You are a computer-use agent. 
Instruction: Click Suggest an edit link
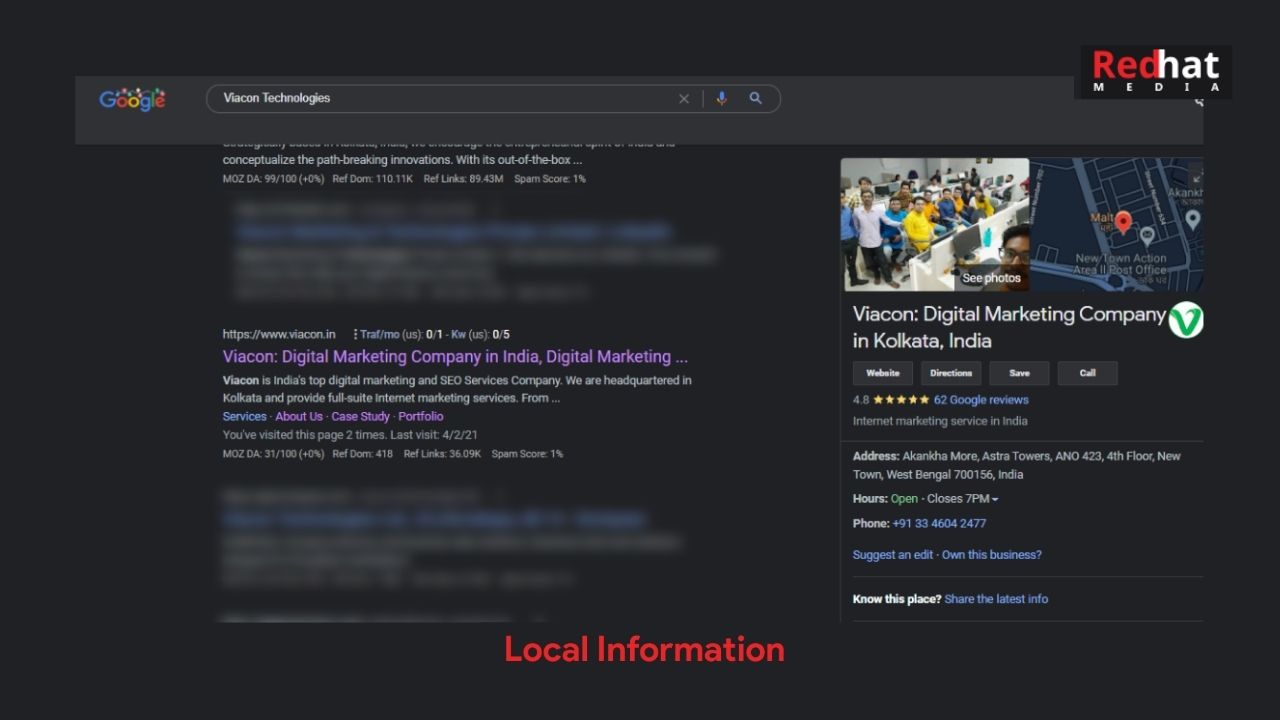tap(893, 555)
